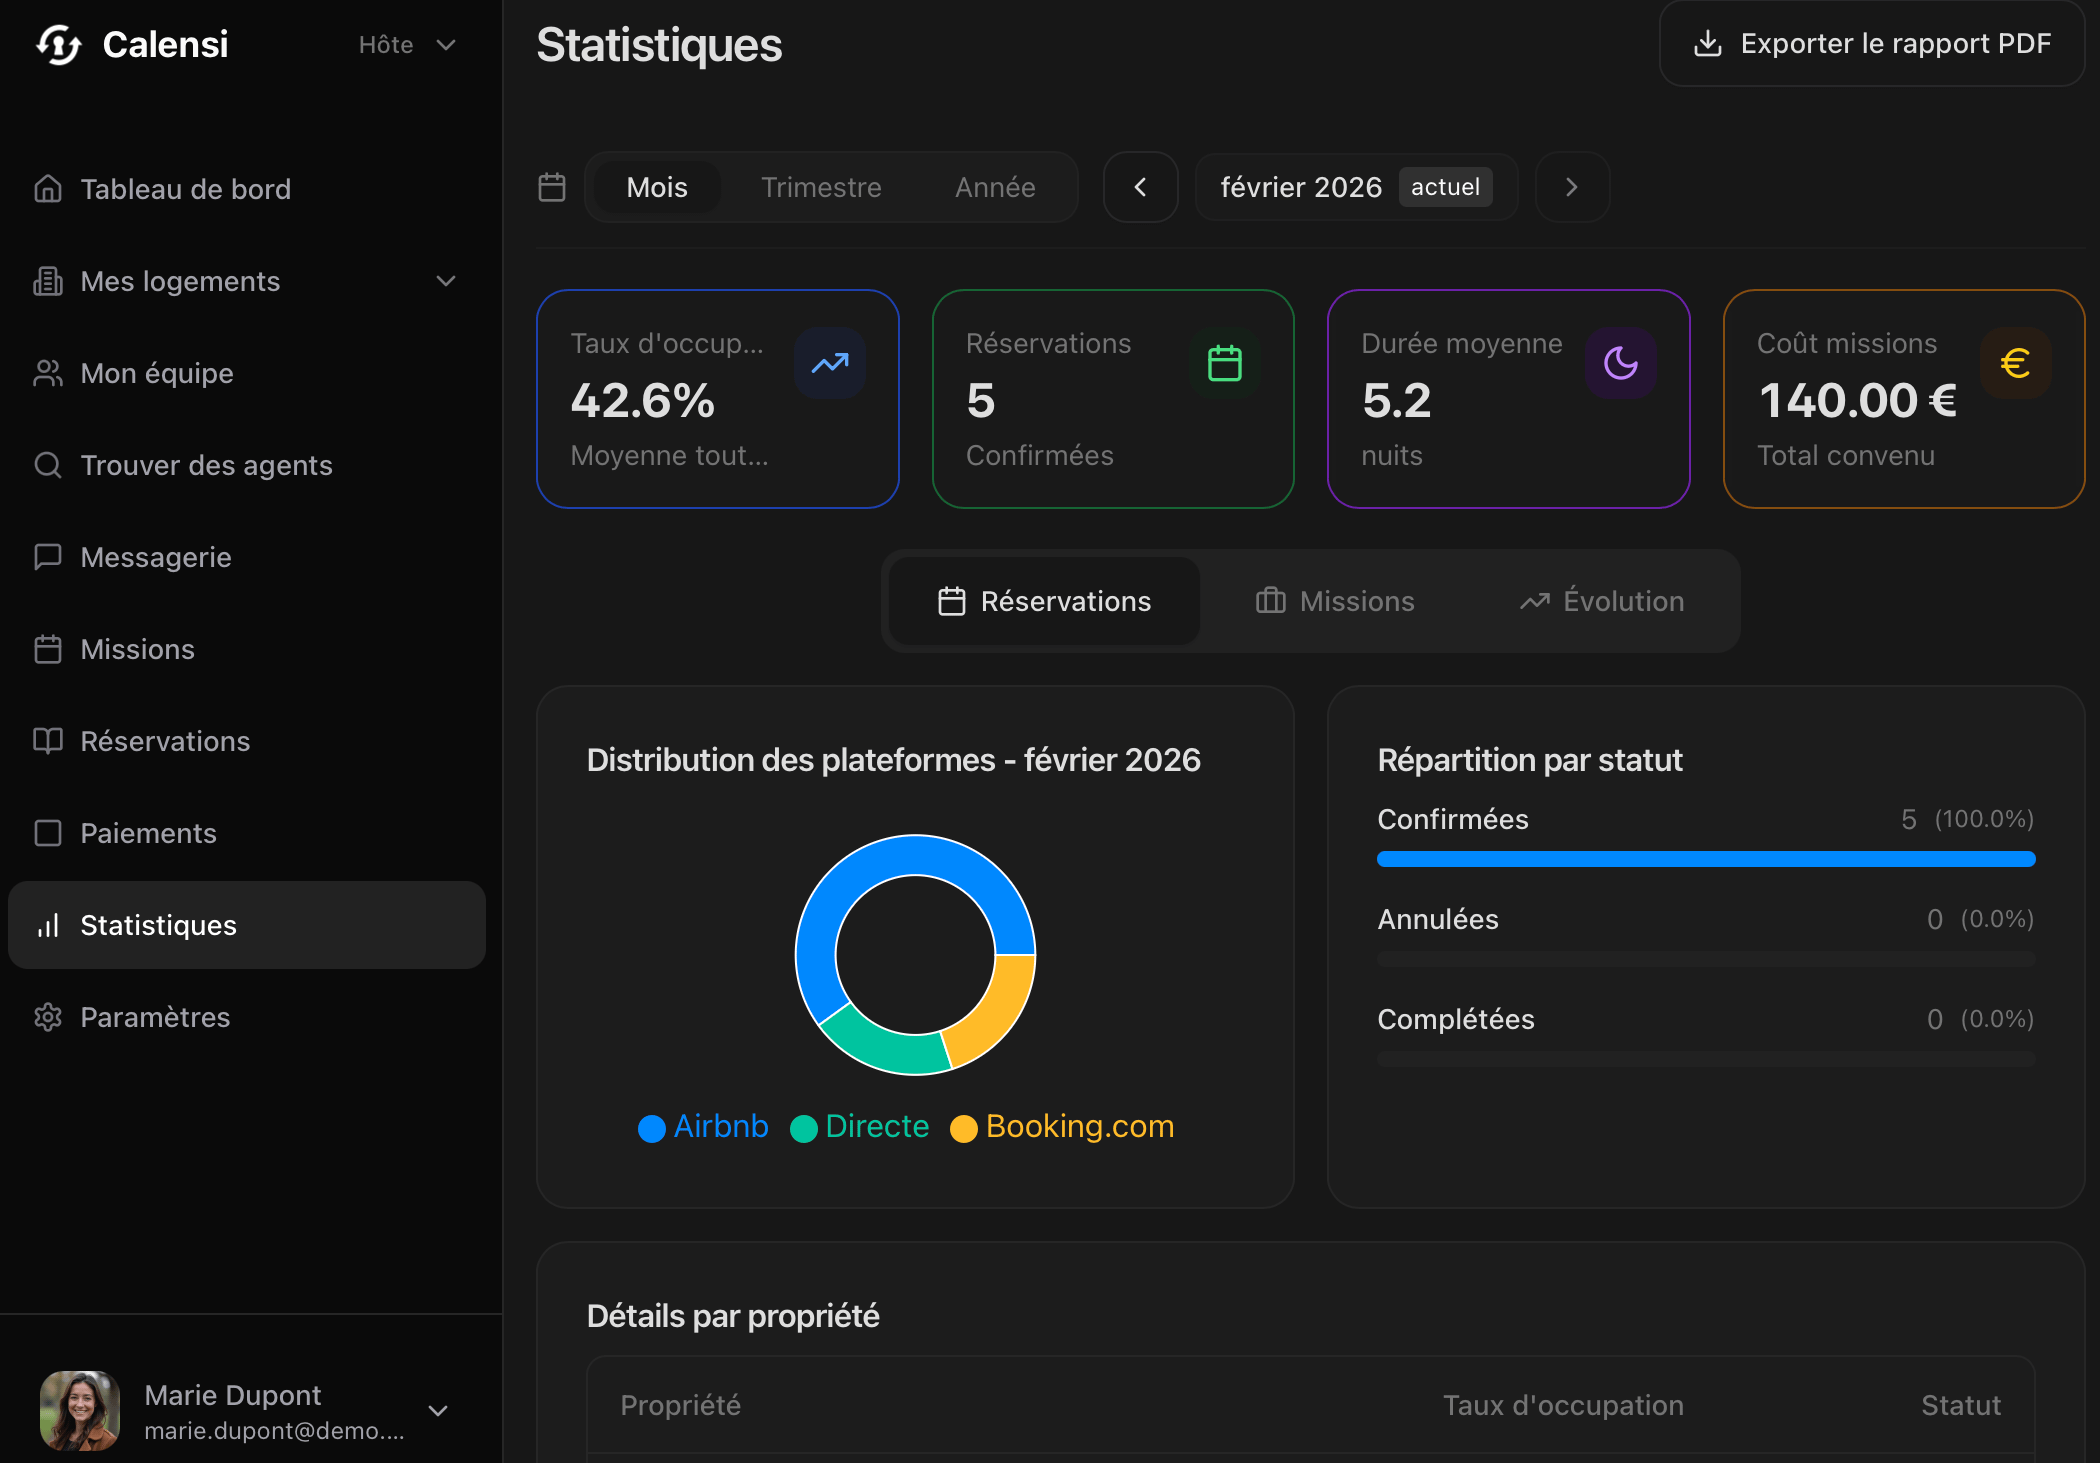Open Trouver des agents search item
The image size is (2100, 1463).
(206, 465)
